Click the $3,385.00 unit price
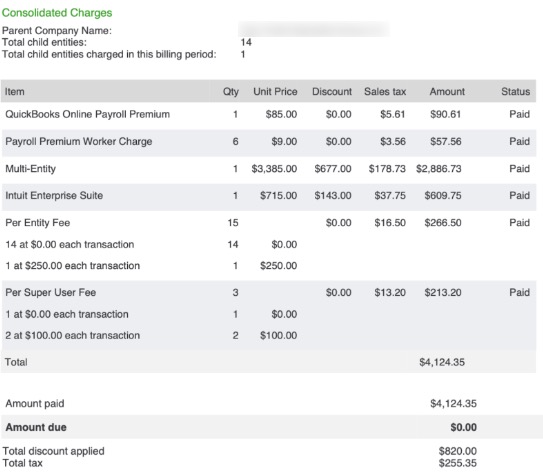Viewport: 543px width, 475px height. [x=274, y=169]
